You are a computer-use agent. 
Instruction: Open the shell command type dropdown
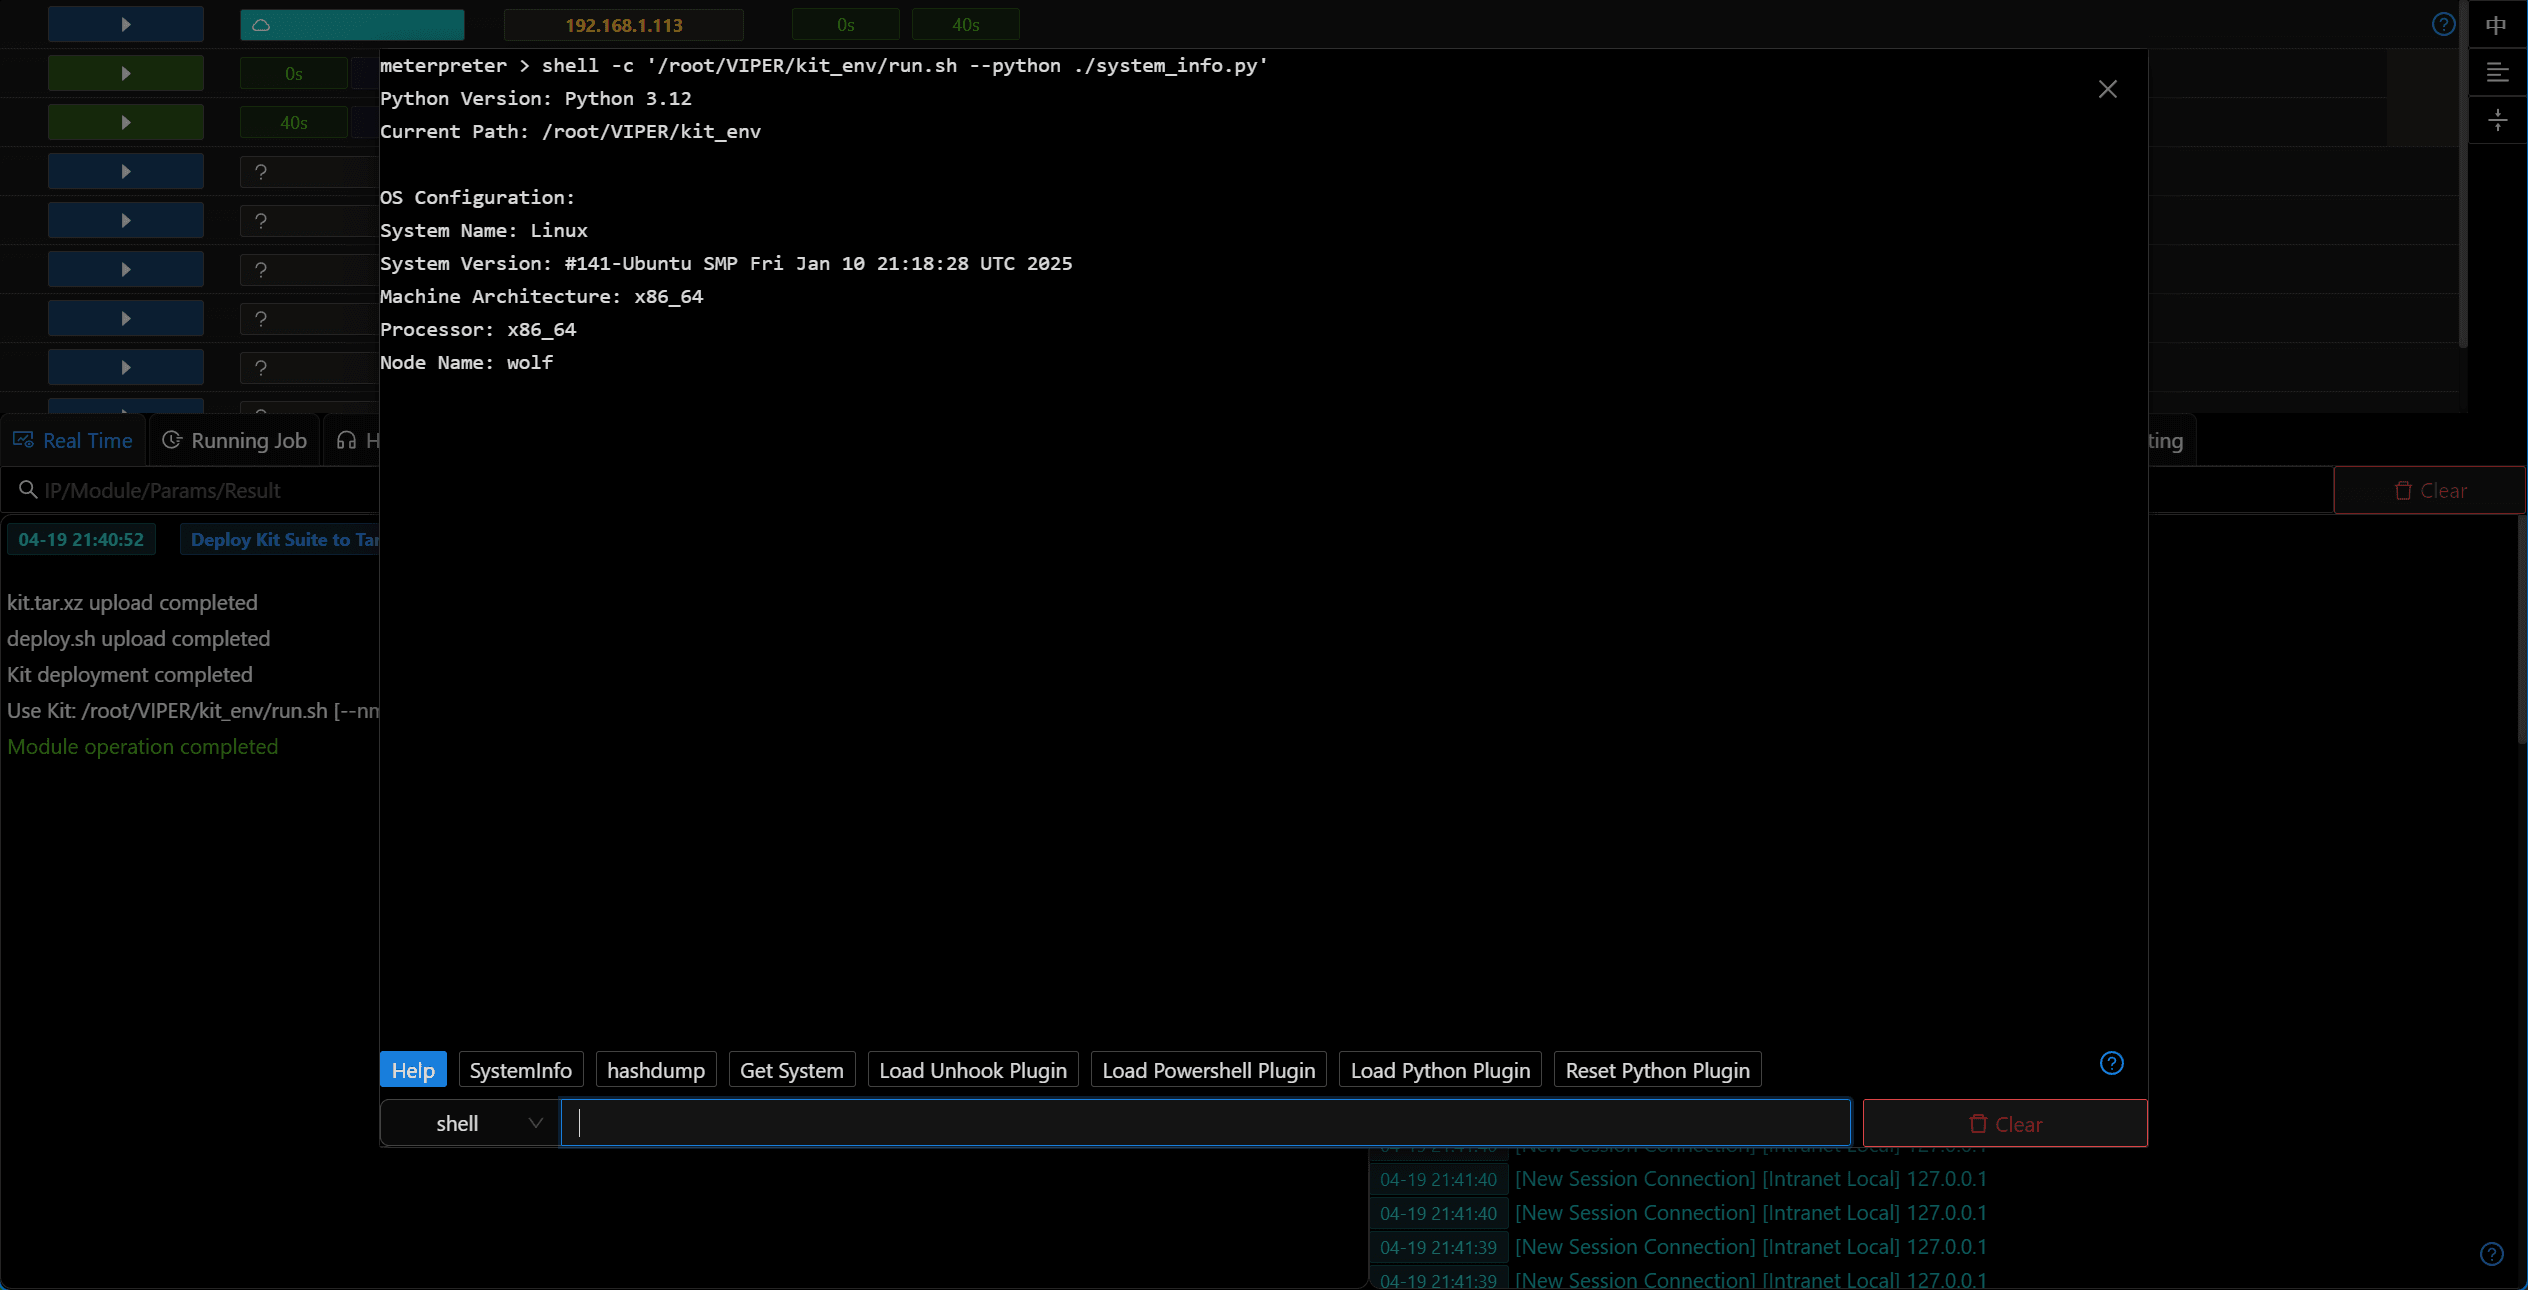pyautogui.click(x=469, y=1123)
